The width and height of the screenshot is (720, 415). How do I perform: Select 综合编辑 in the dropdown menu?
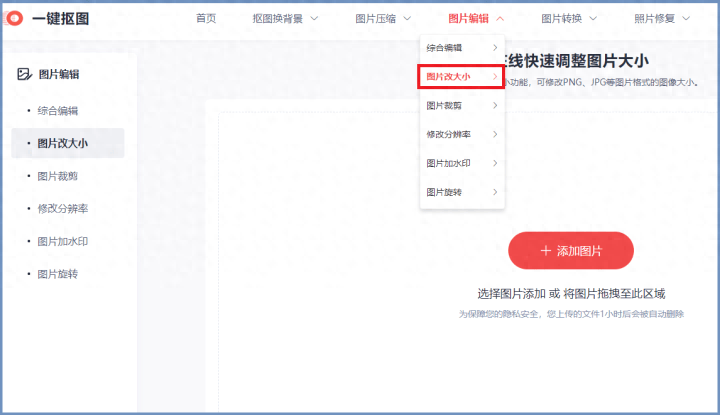click(460, 48)
